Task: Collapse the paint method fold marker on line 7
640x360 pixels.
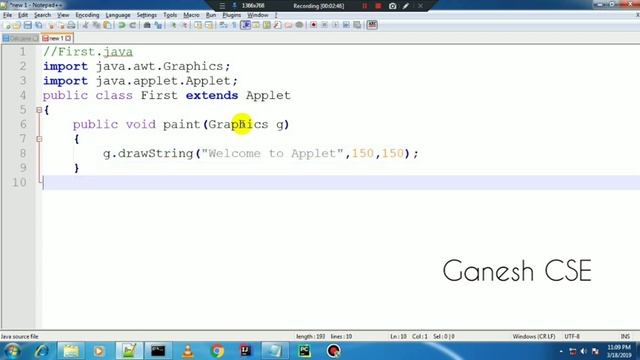Action: (39, 139)
